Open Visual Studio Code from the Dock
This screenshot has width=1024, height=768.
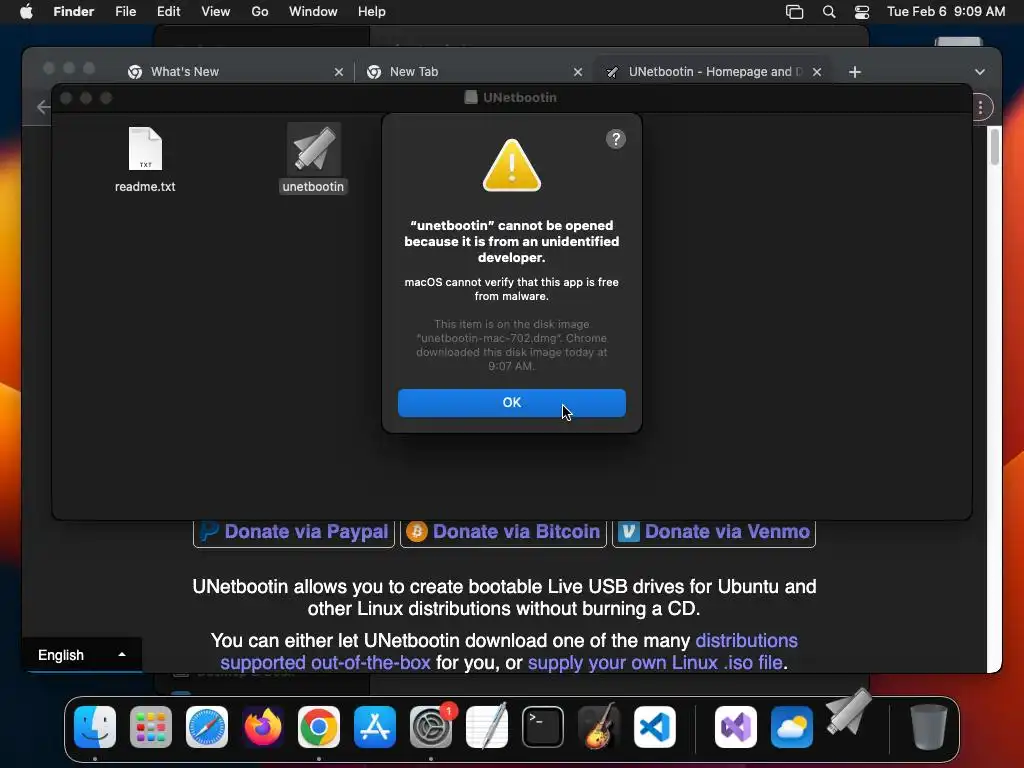(655, 727)
